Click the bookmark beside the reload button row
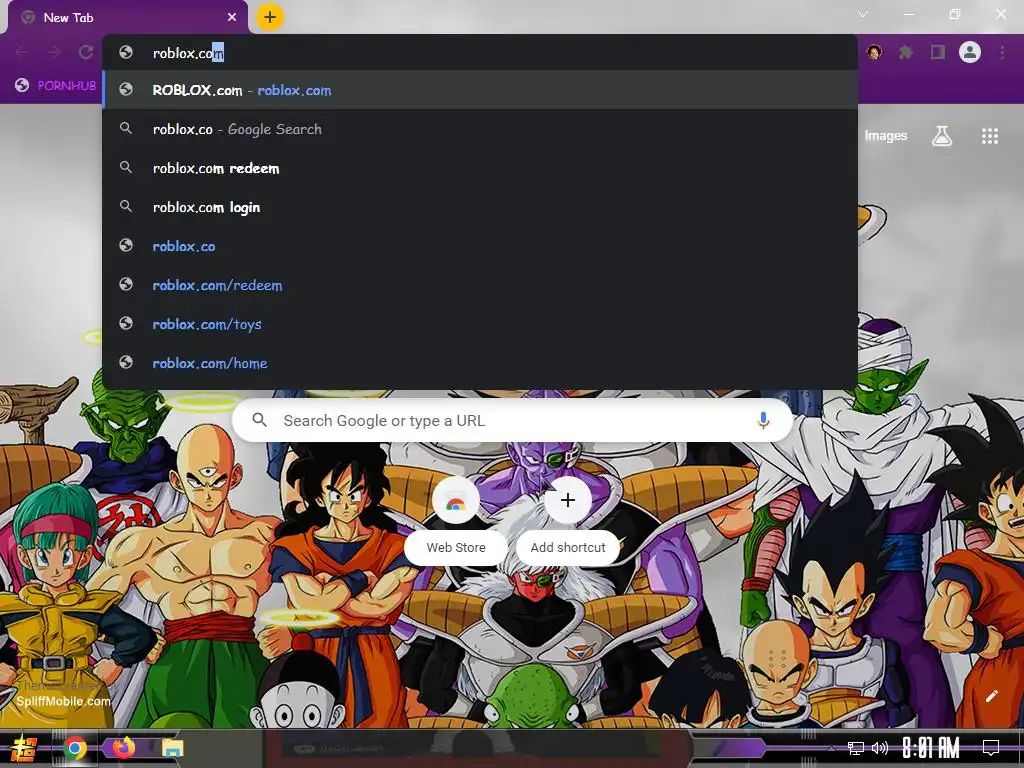Screen dimensions: 1024x768 pos(56,85)
